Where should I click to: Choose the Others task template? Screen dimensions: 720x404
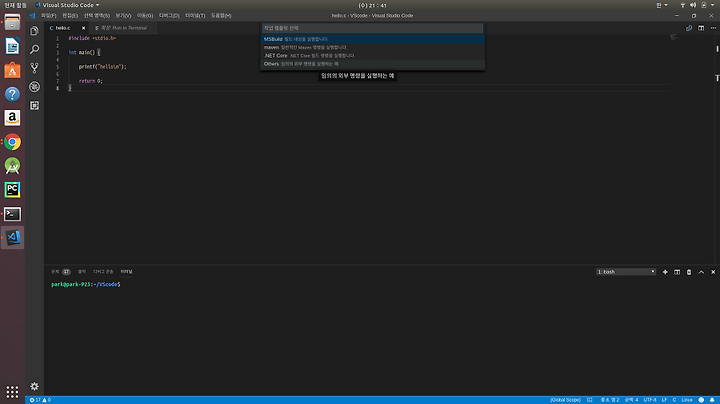pyautogui.click(x=372, y=64)
